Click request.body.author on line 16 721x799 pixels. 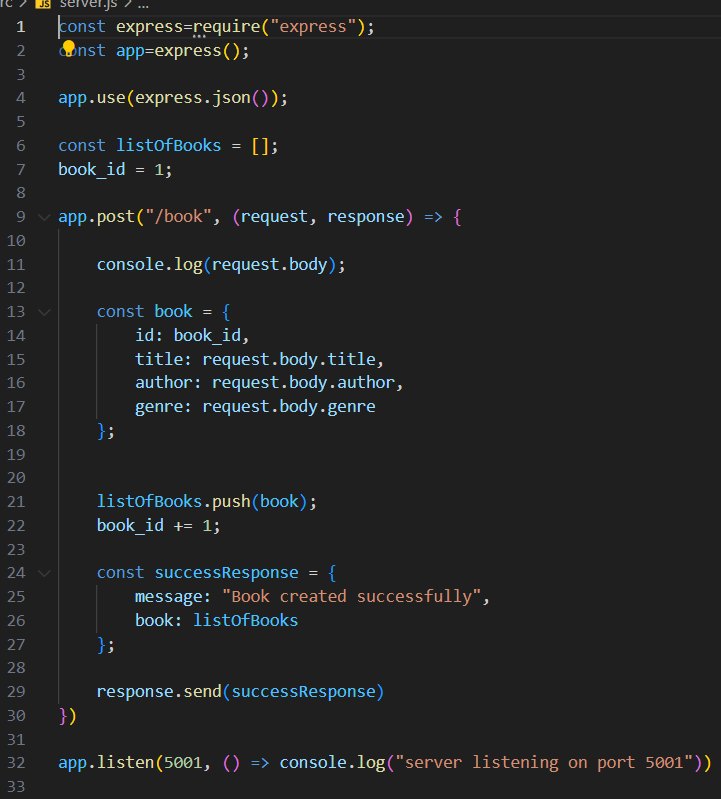304,383
